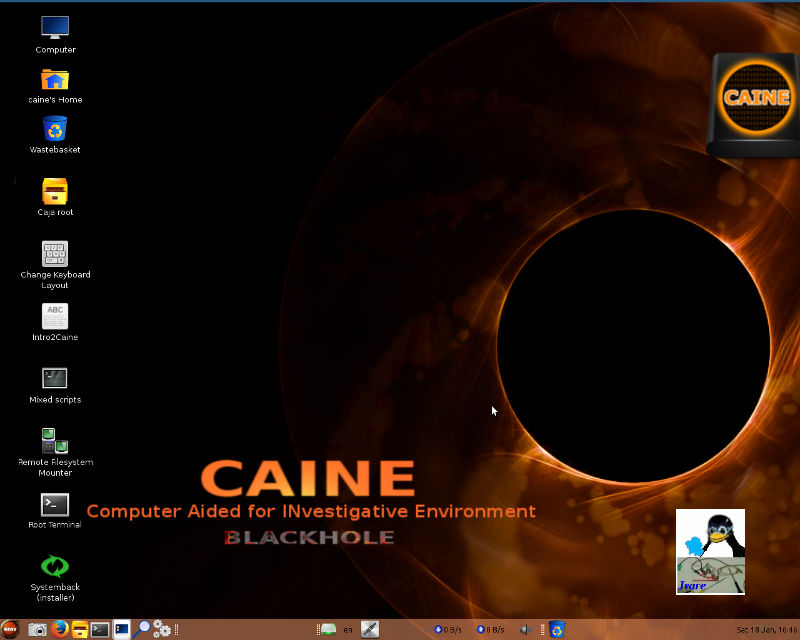
Task: Click the show desktop panel button
Action: [x=121, y=630]
